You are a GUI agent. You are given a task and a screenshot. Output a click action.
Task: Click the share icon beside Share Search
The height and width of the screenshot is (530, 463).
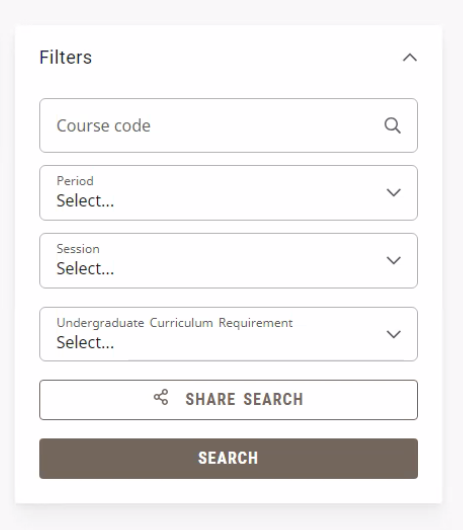[161, 397]
